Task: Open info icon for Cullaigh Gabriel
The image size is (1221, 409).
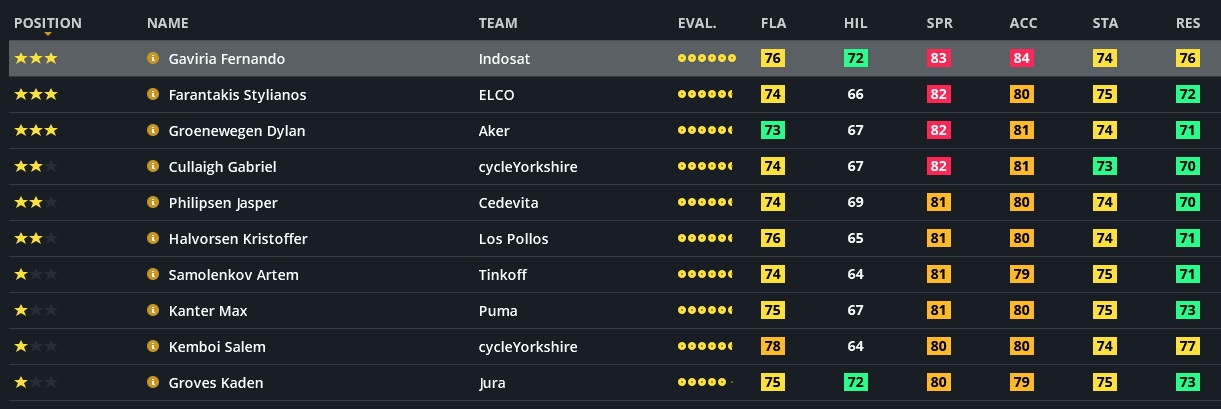Action: coord(153,167)
